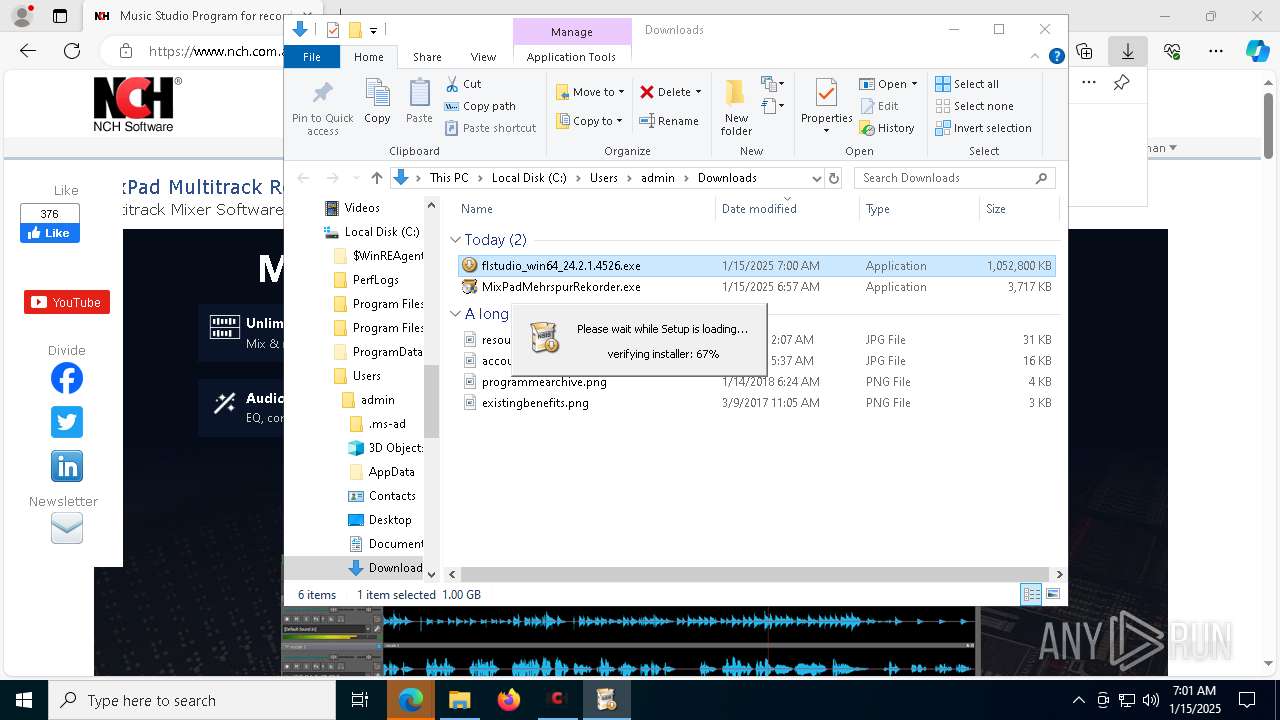Click the Rename ribbon command
The height and width of the screenshot is (720, 1280).
(669, 121)
